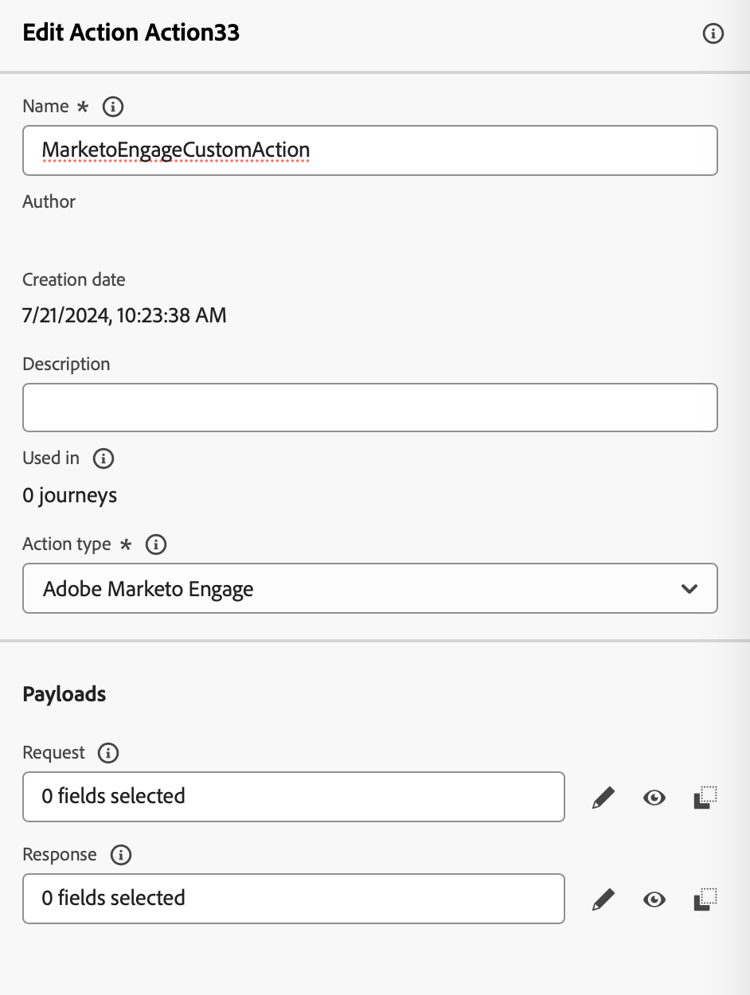This screenshot has width=750, height=995.
Task: Click the Request fields selected box
Action: (x=293, y=797)
